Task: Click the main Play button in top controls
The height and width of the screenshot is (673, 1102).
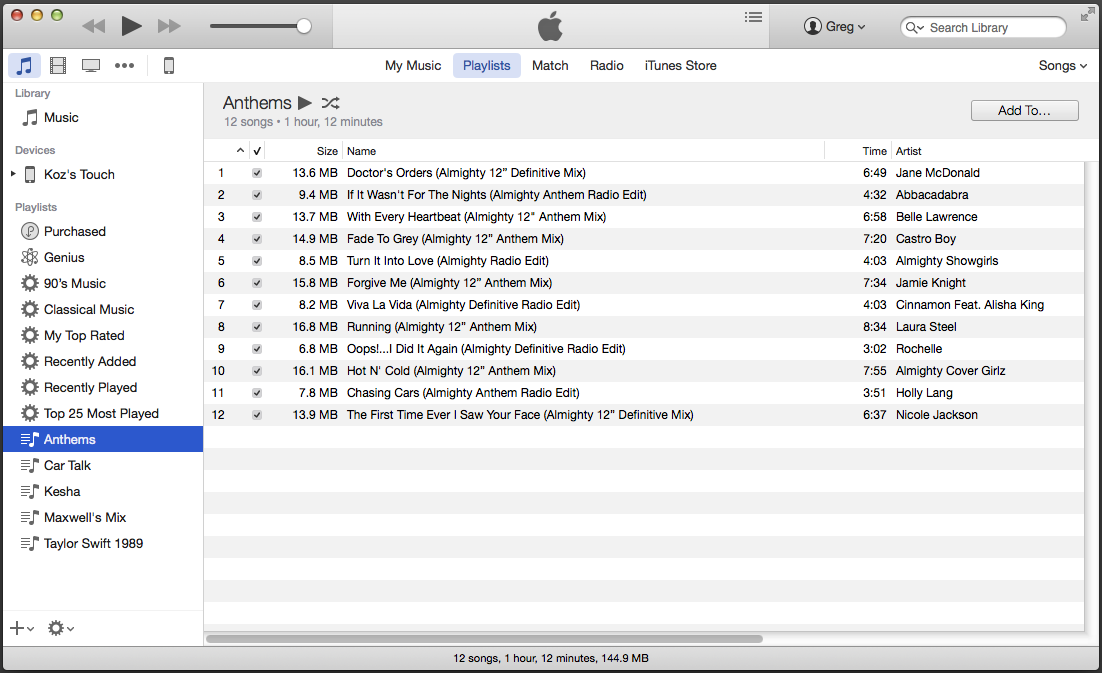Action: click(131, 26)
